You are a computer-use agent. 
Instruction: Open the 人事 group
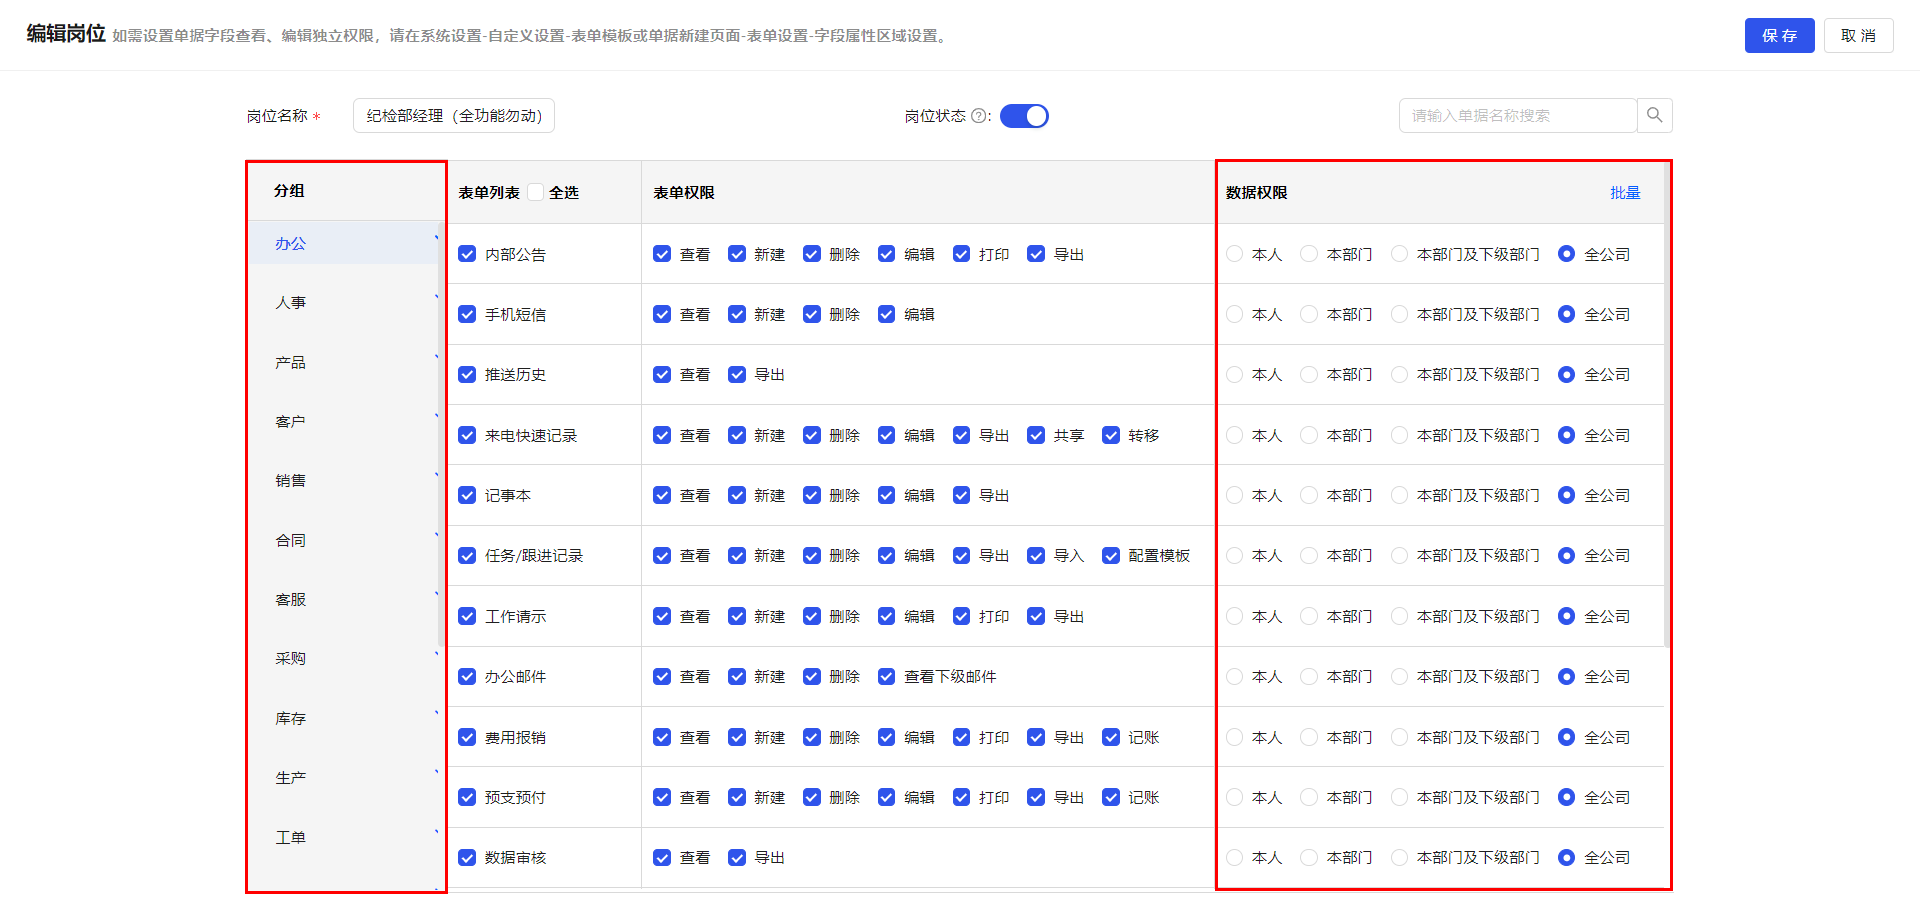coord(291,302)
